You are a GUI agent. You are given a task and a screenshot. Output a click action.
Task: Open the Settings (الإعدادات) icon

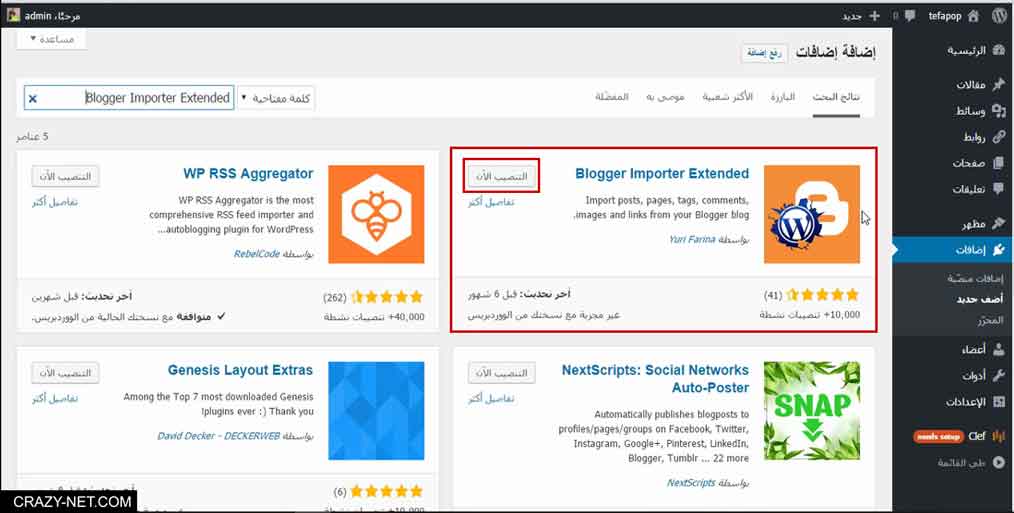coord(998,402)
